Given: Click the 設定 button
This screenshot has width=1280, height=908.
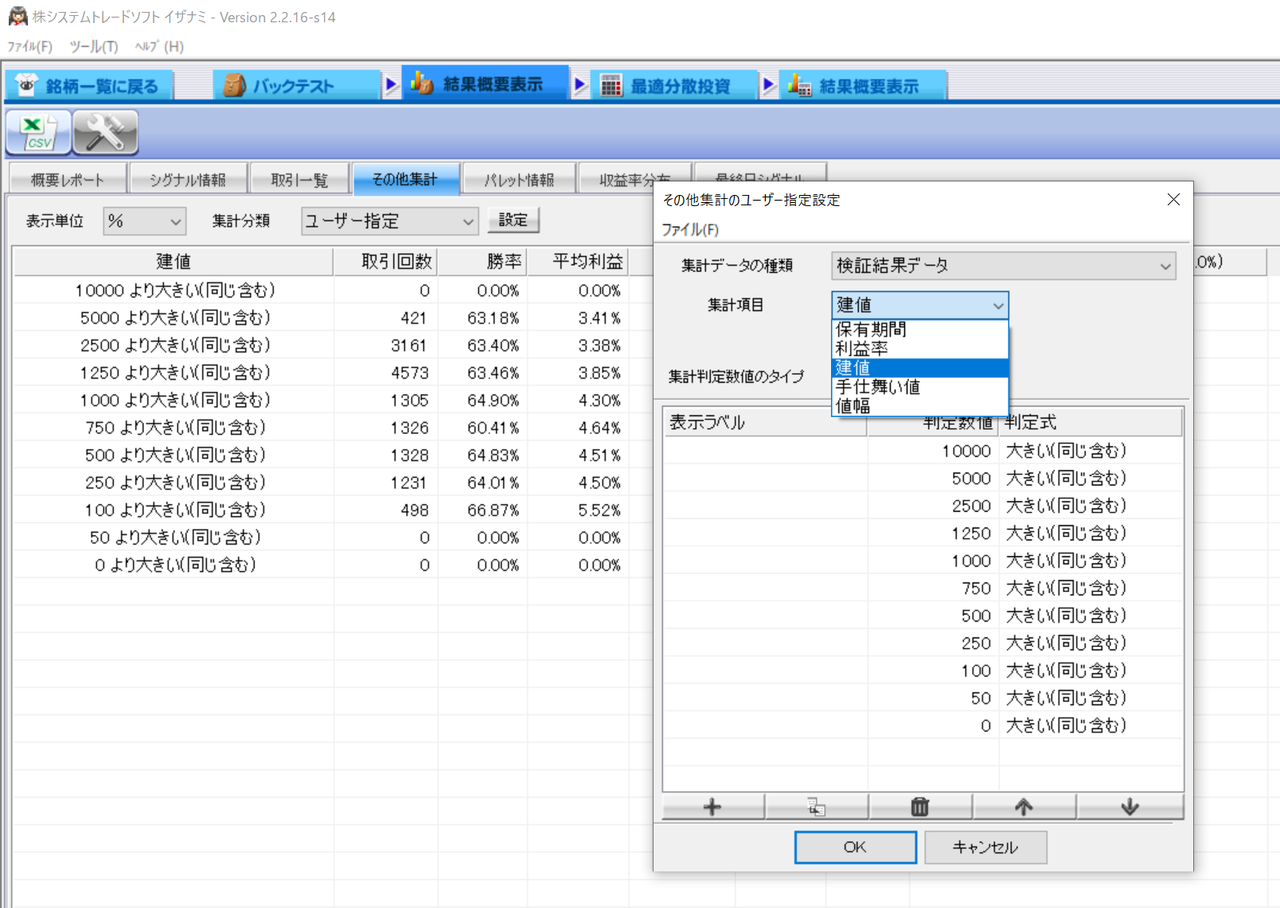Looking at the screenshot, I should (x=513, y=220).
